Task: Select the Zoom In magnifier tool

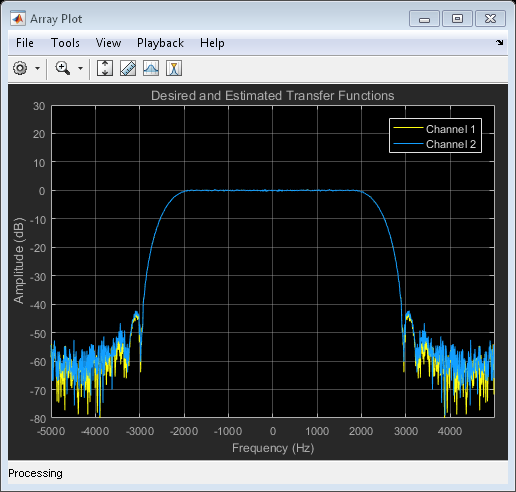Action: point(62,68)
